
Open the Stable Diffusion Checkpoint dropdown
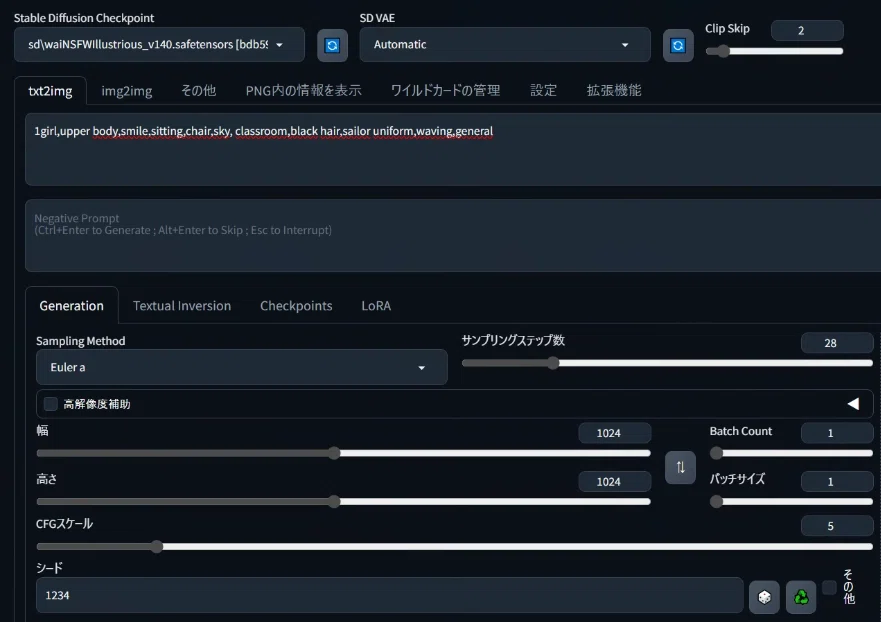click(x=160, y=44)
